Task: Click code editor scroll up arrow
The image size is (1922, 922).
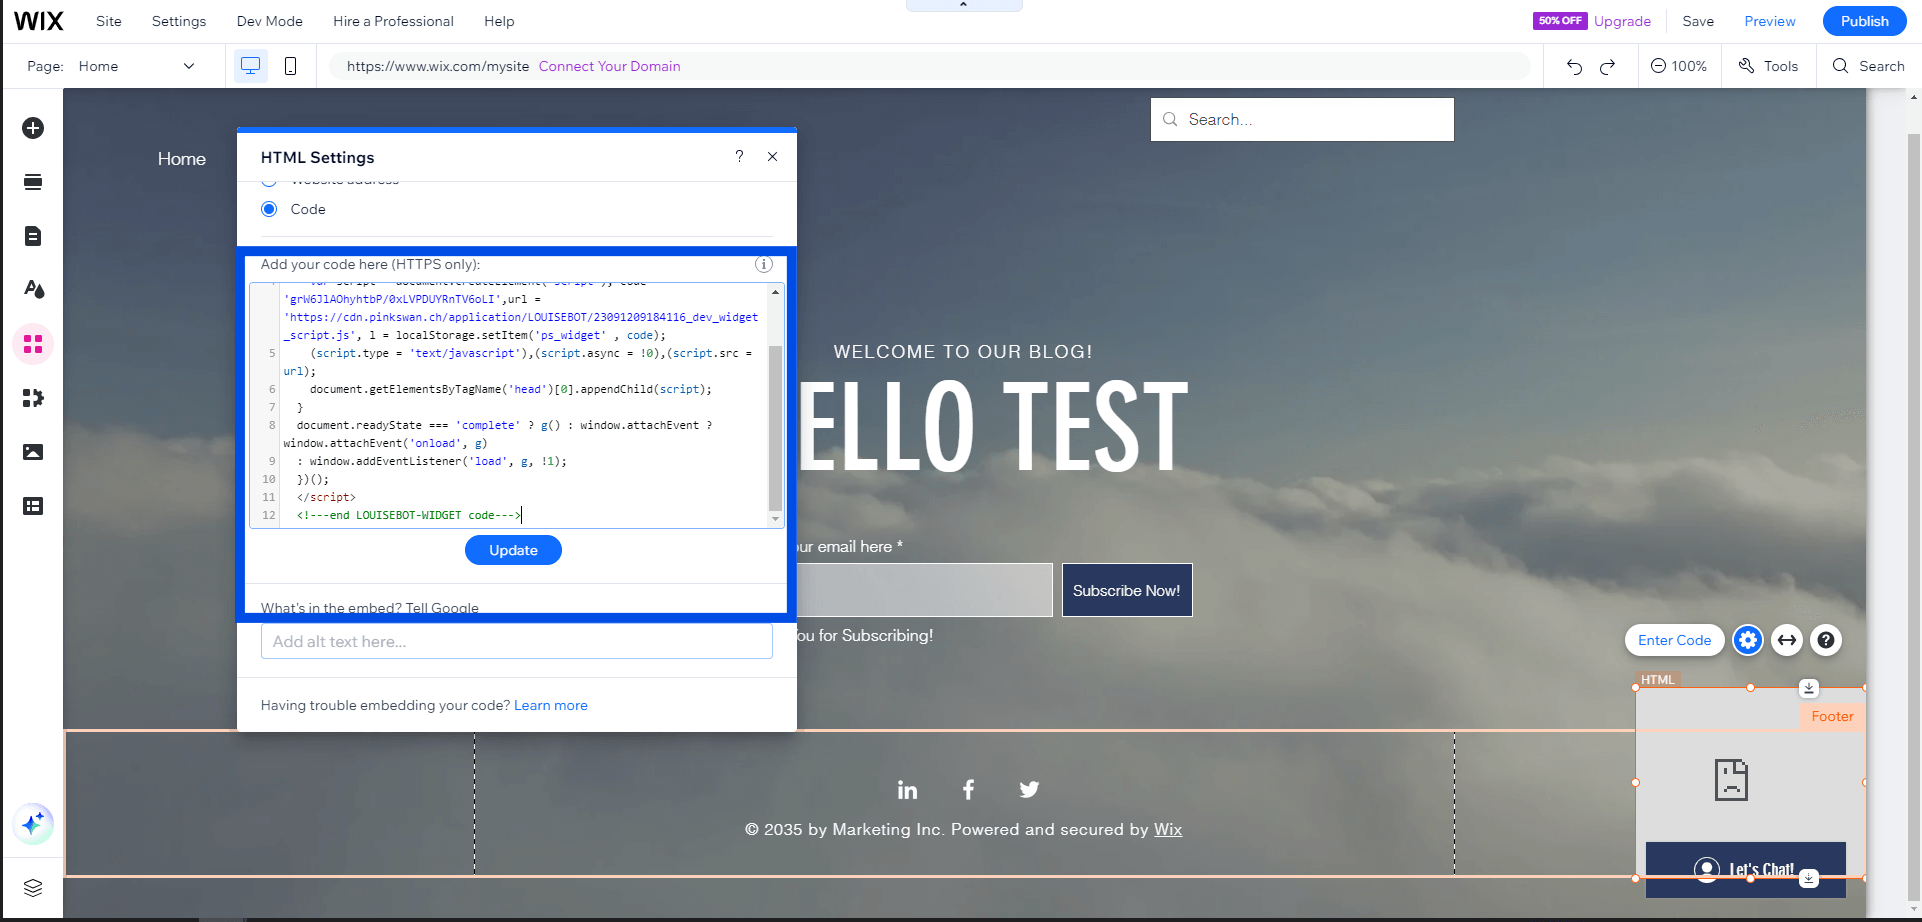Action: (775, 292)
